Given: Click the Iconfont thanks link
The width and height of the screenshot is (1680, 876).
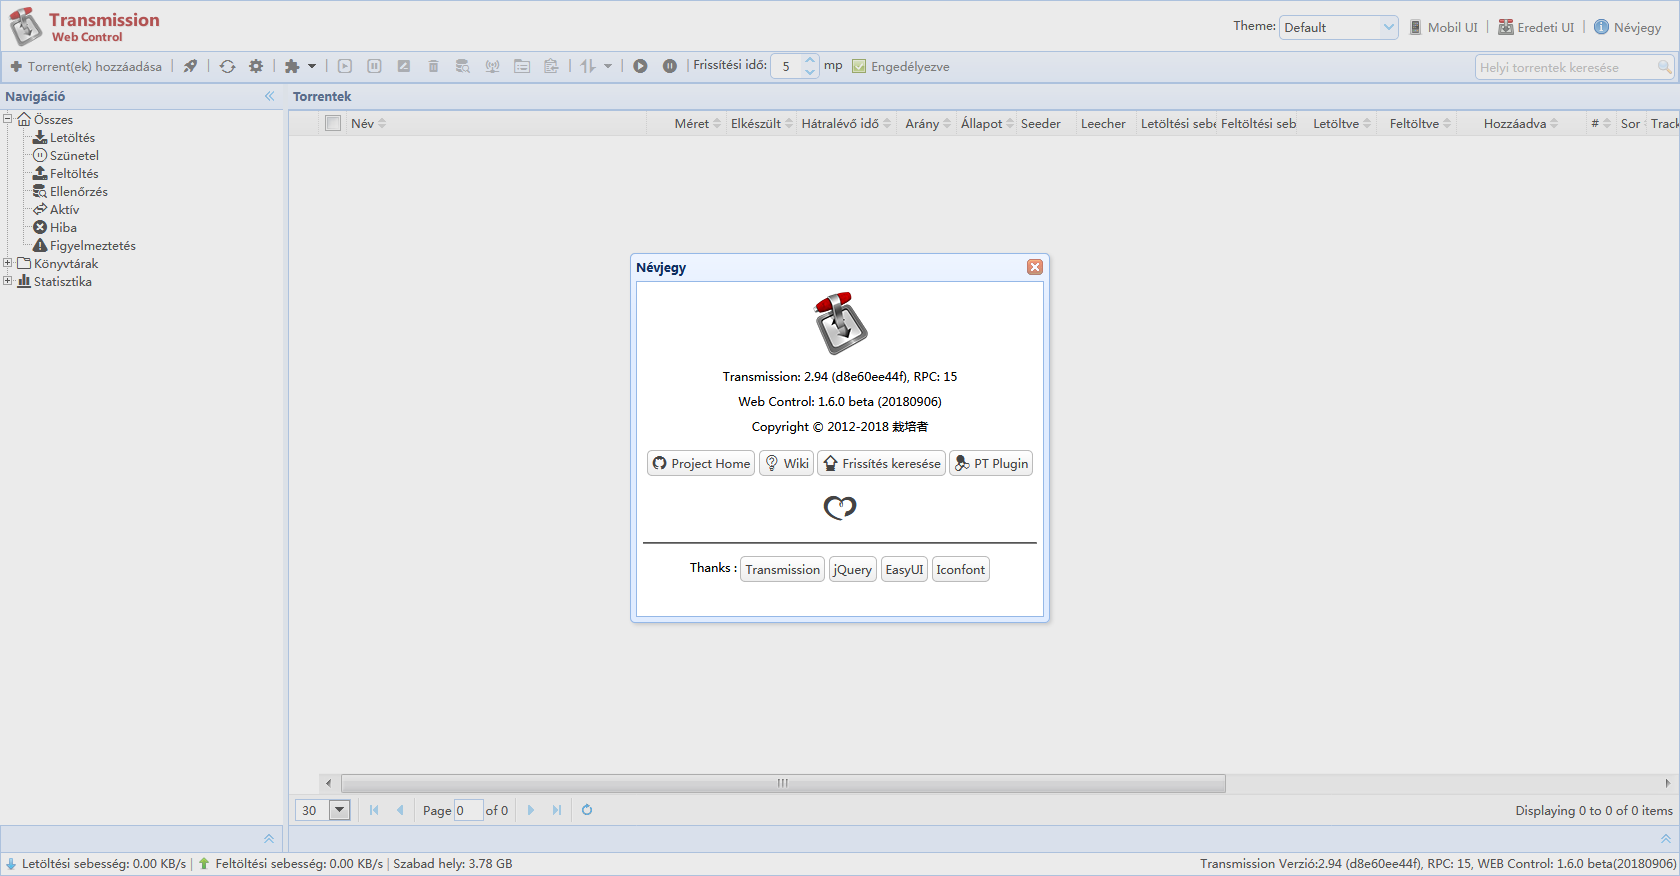Looking at the screenshot, I should click(x=960, y=569).
